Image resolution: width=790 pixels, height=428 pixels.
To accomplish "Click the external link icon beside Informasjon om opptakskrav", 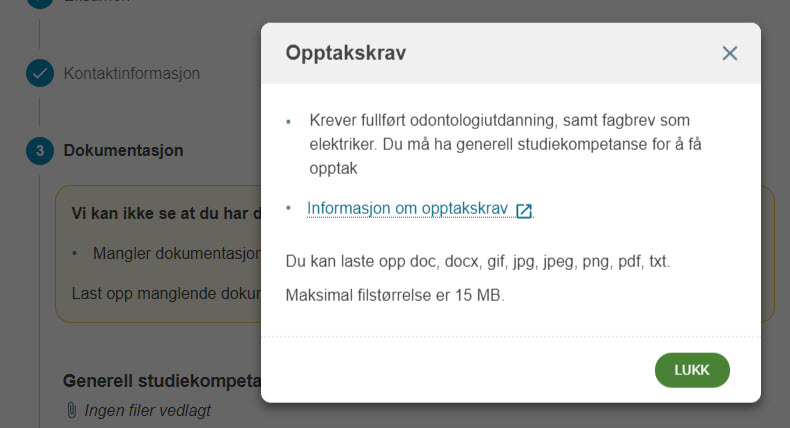I will [x=524, y=211].
